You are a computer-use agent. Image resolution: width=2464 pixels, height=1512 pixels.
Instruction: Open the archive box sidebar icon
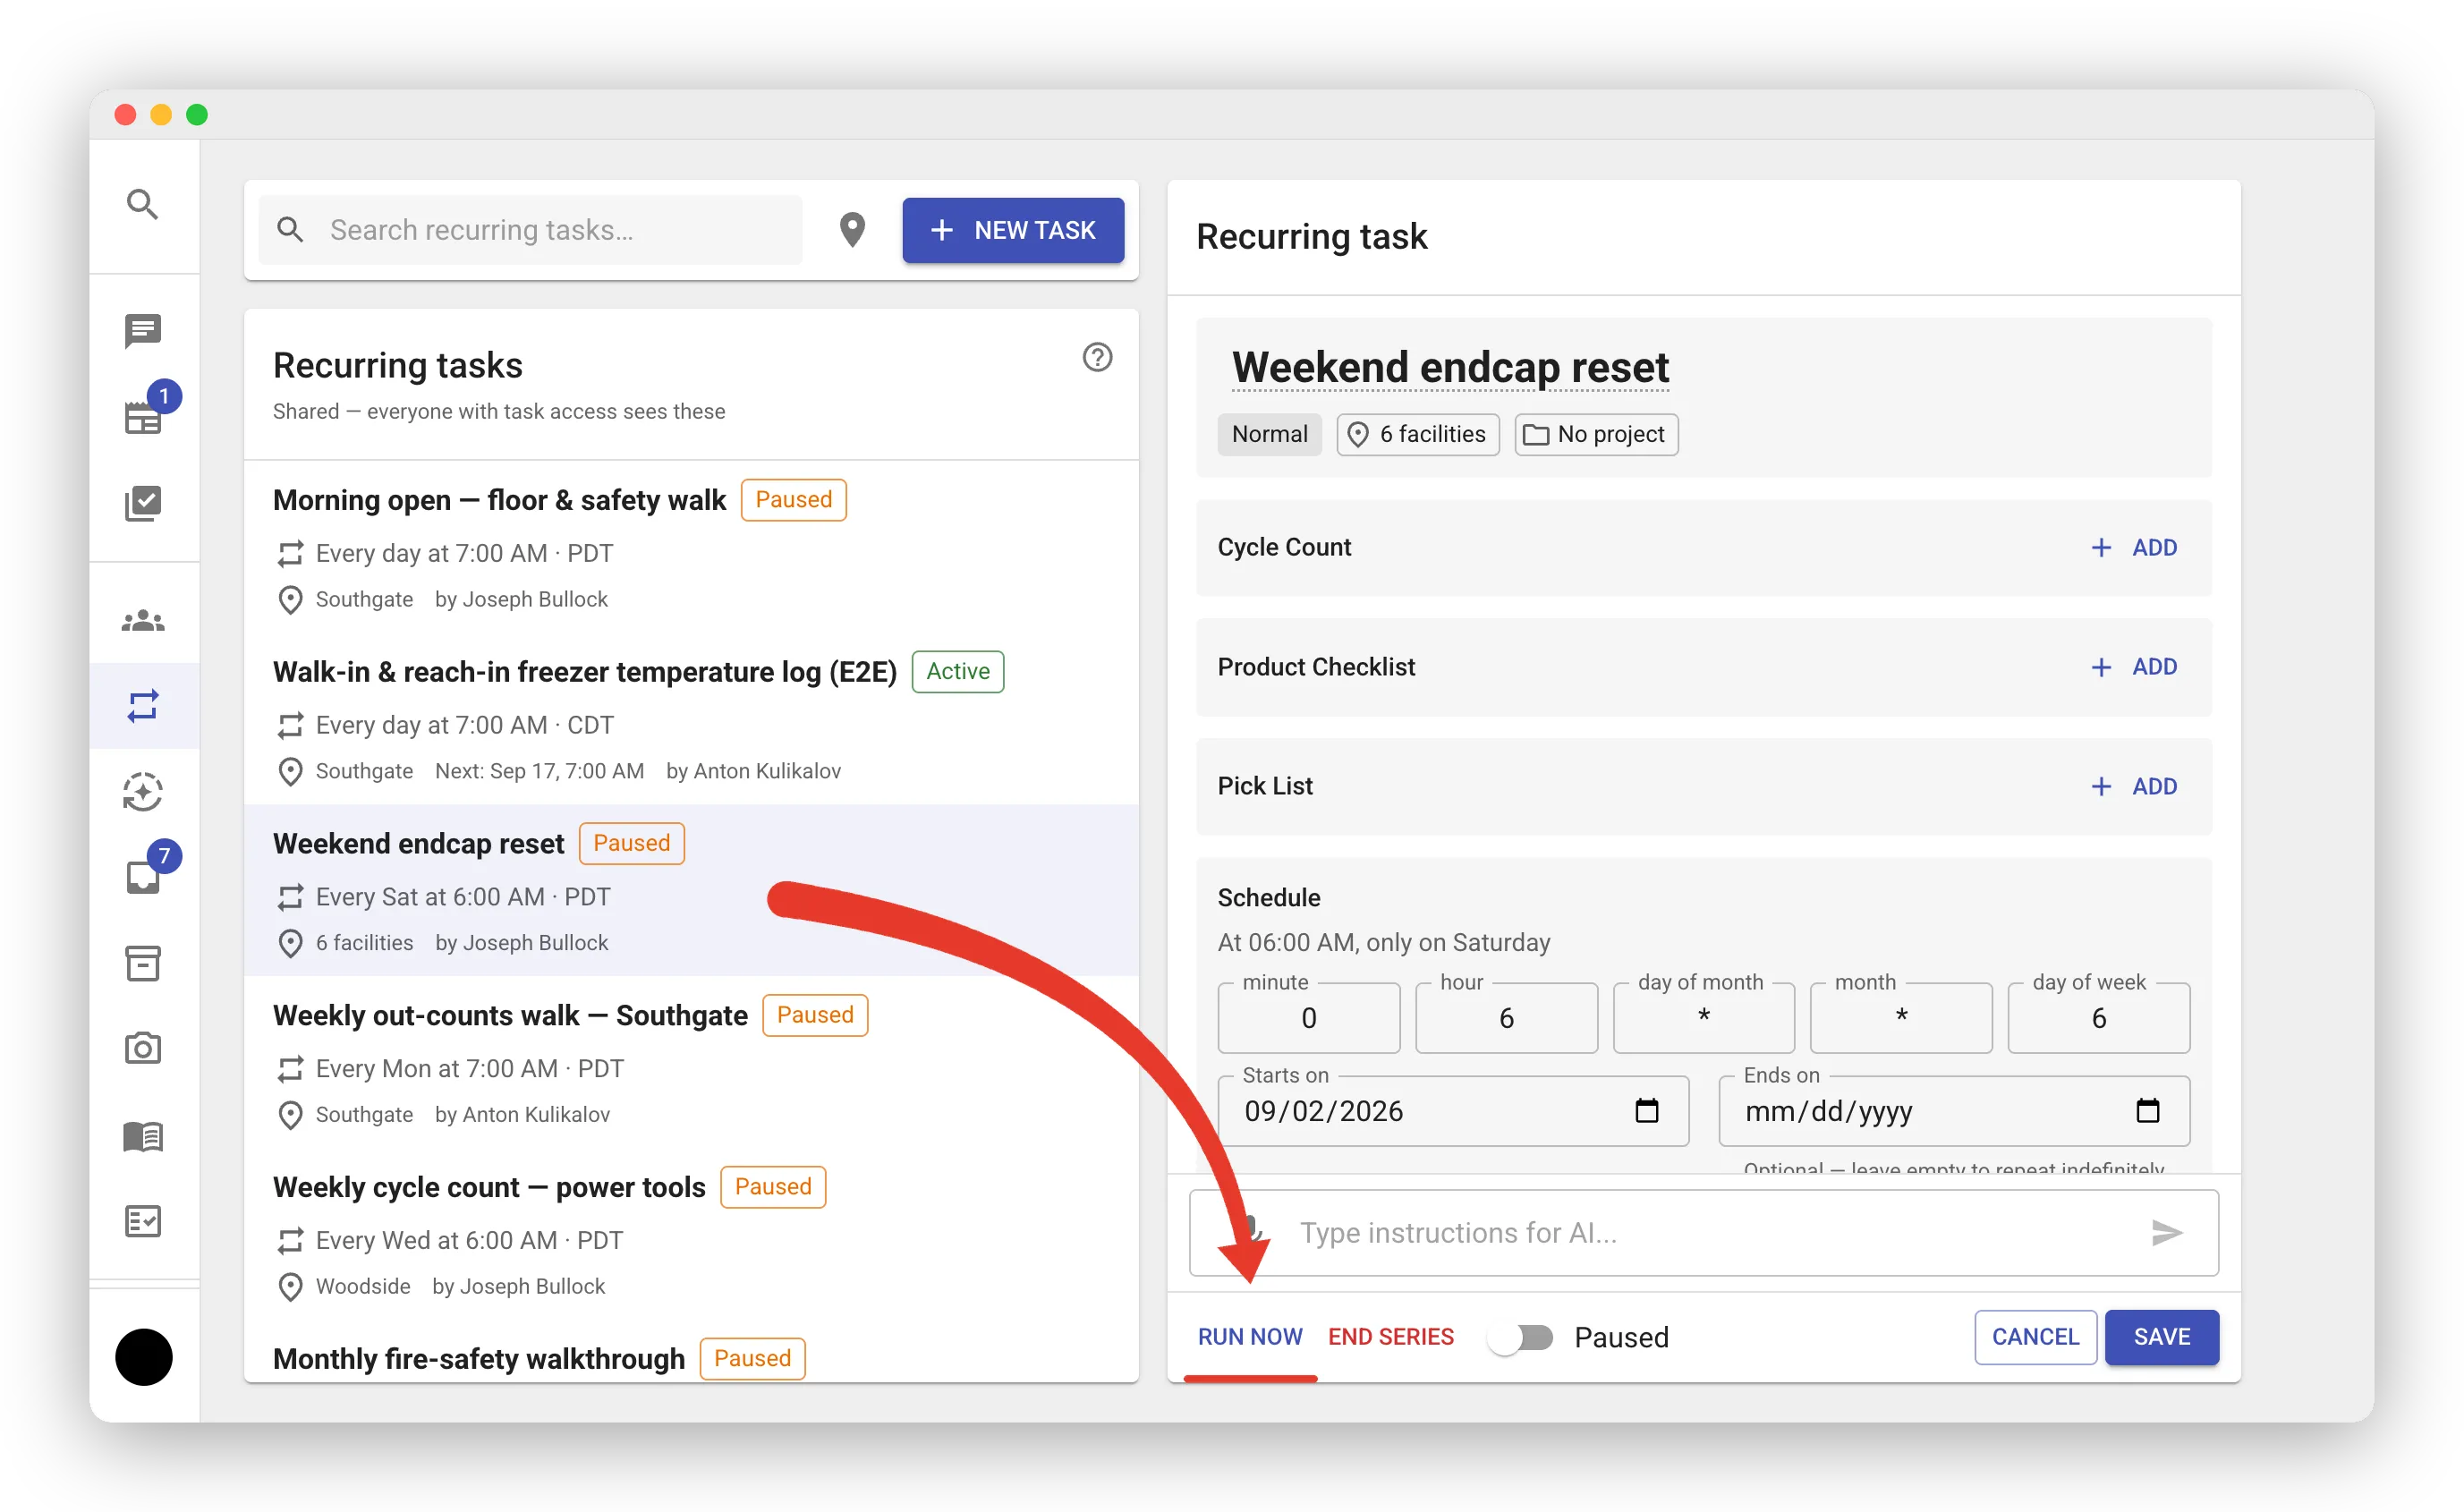point(143,964)
